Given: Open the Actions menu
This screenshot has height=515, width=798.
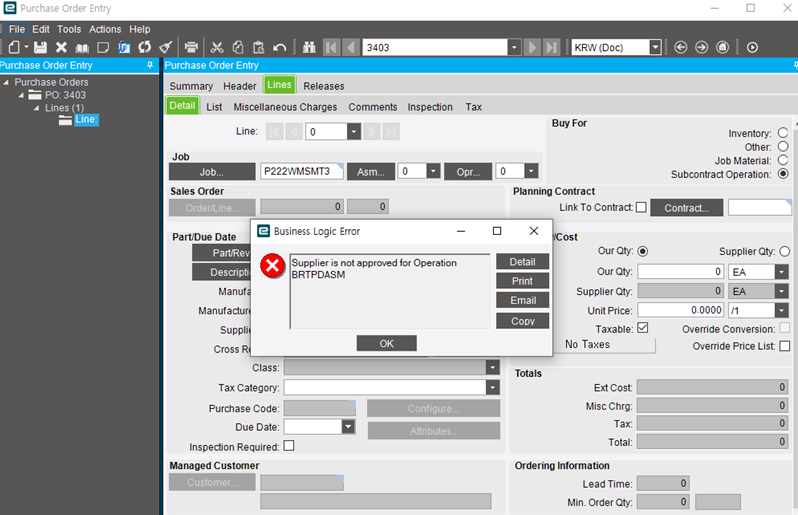Looking at the screenshot, I should pos(105,29).
